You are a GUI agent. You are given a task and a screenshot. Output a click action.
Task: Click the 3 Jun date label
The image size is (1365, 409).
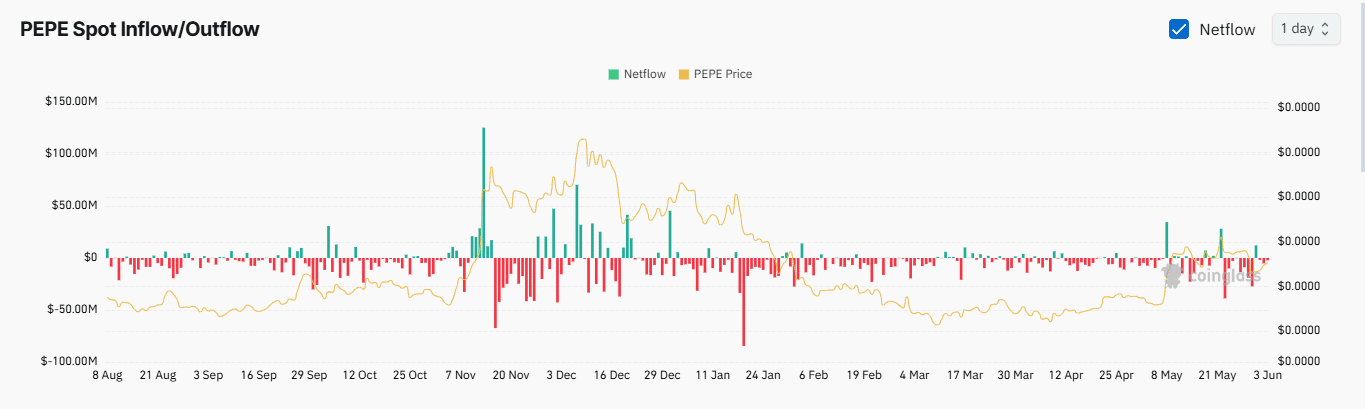tap(1266, 376)
